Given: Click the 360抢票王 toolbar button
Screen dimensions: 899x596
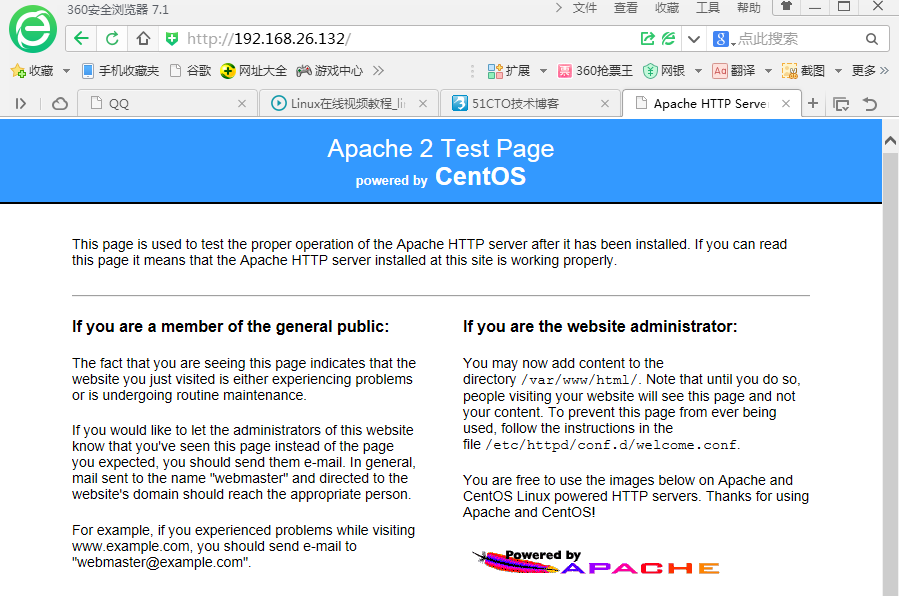Looking at the screenshot, I should click(595, 71).
